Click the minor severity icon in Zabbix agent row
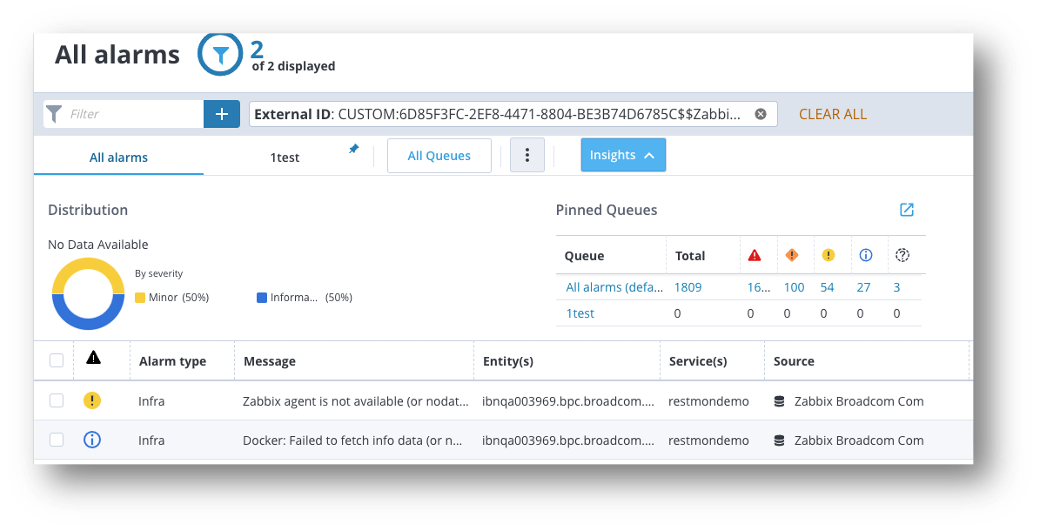Viewport: 1039px width, 531px height. [92, 400]
